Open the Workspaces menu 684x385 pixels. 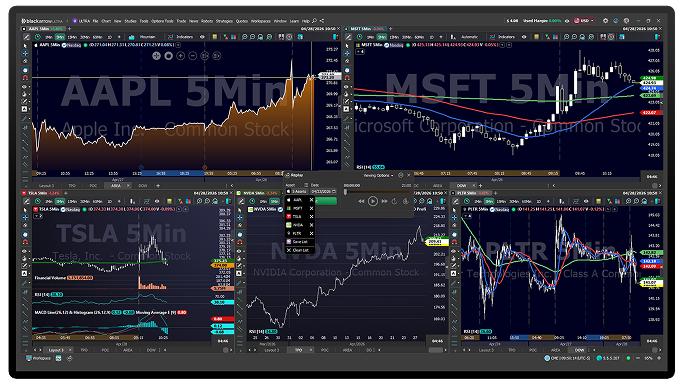point(260,21)
